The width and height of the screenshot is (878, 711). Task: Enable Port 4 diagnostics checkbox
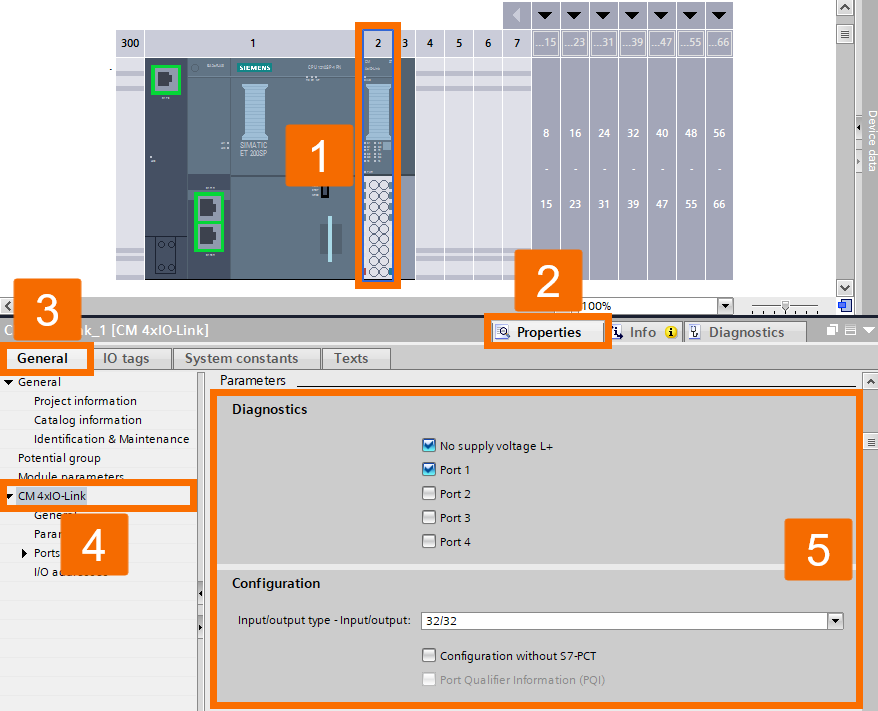pos(429,541)
